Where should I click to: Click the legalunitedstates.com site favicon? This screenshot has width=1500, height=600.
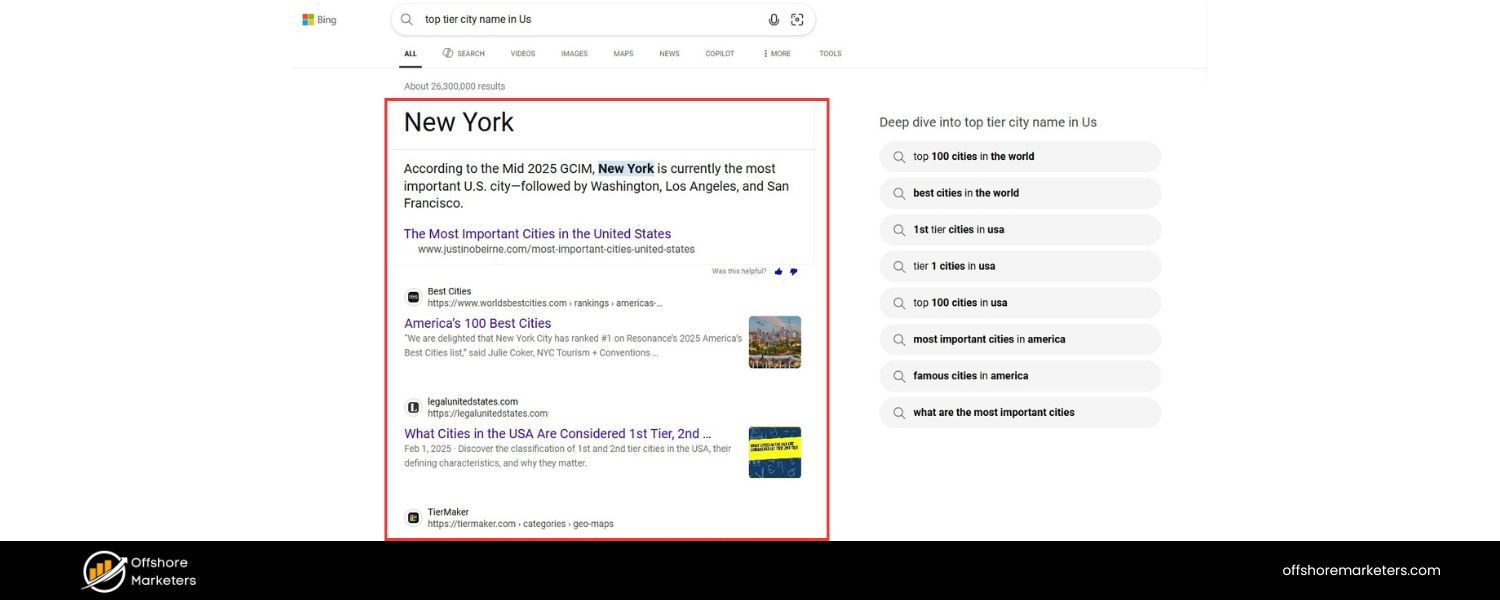(x=413, y=406)
